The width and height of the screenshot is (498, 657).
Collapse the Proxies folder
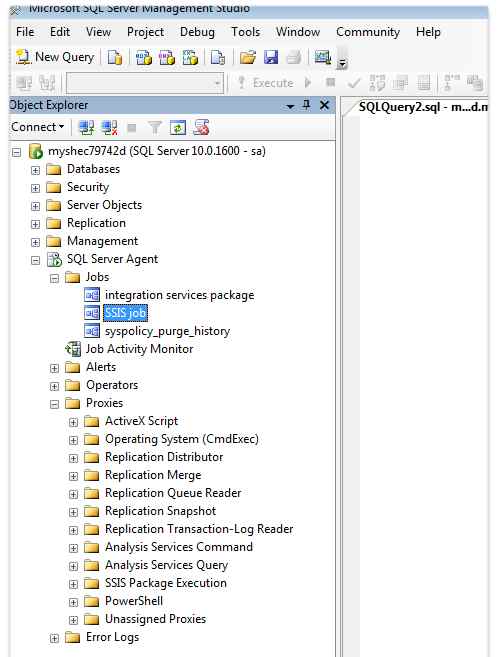[x=54, y=404]
